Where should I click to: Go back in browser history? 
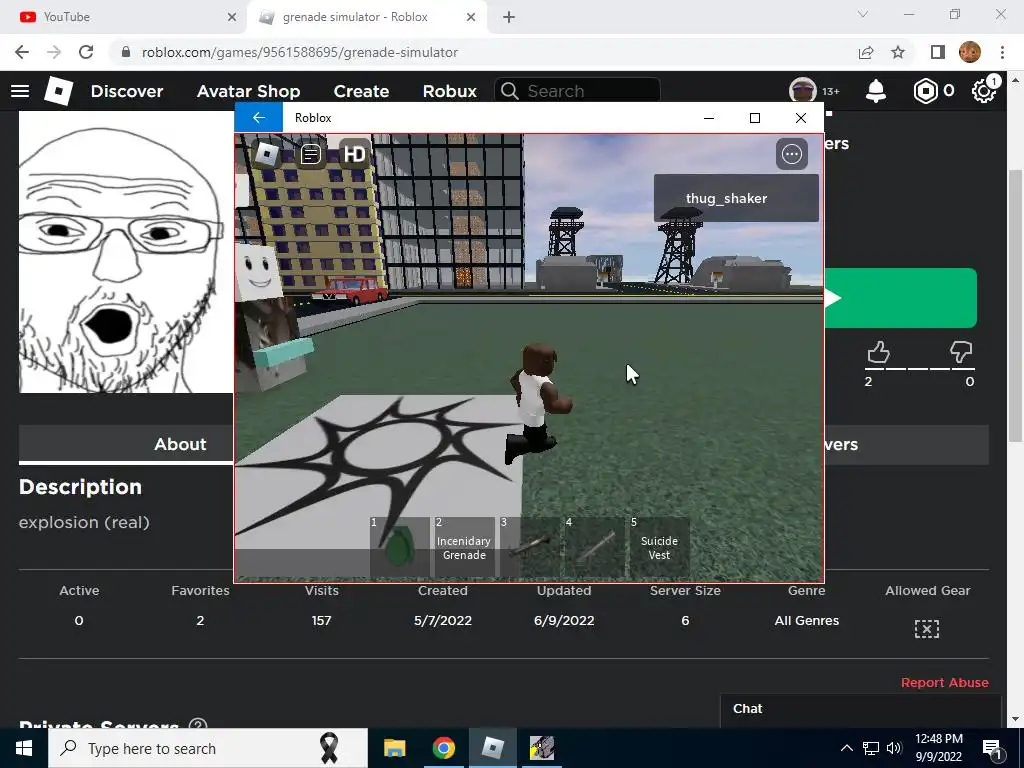point(22,52)
